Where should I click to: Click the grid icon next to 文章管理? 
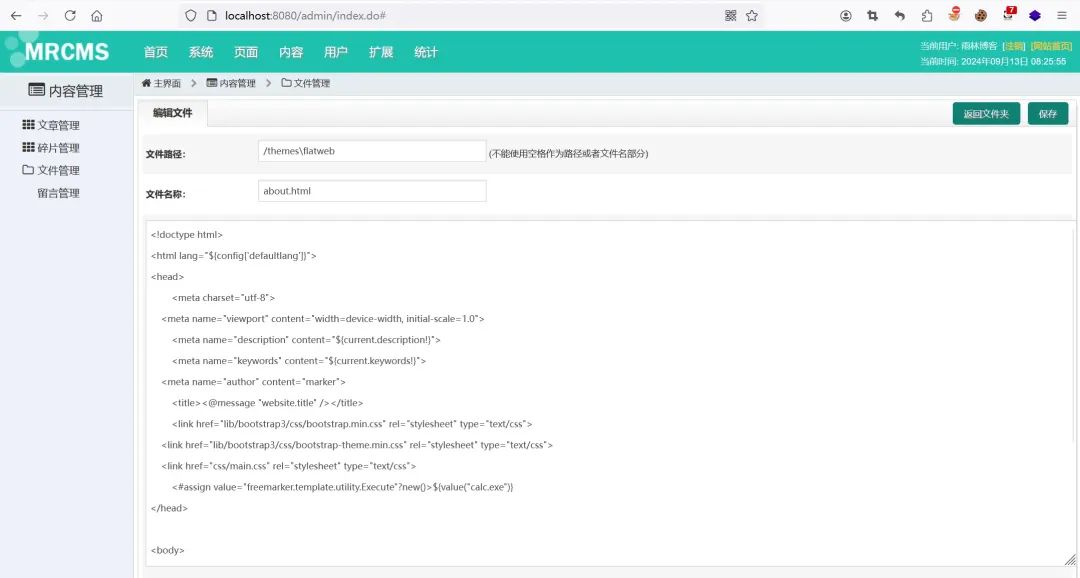(x=28, y=125)
